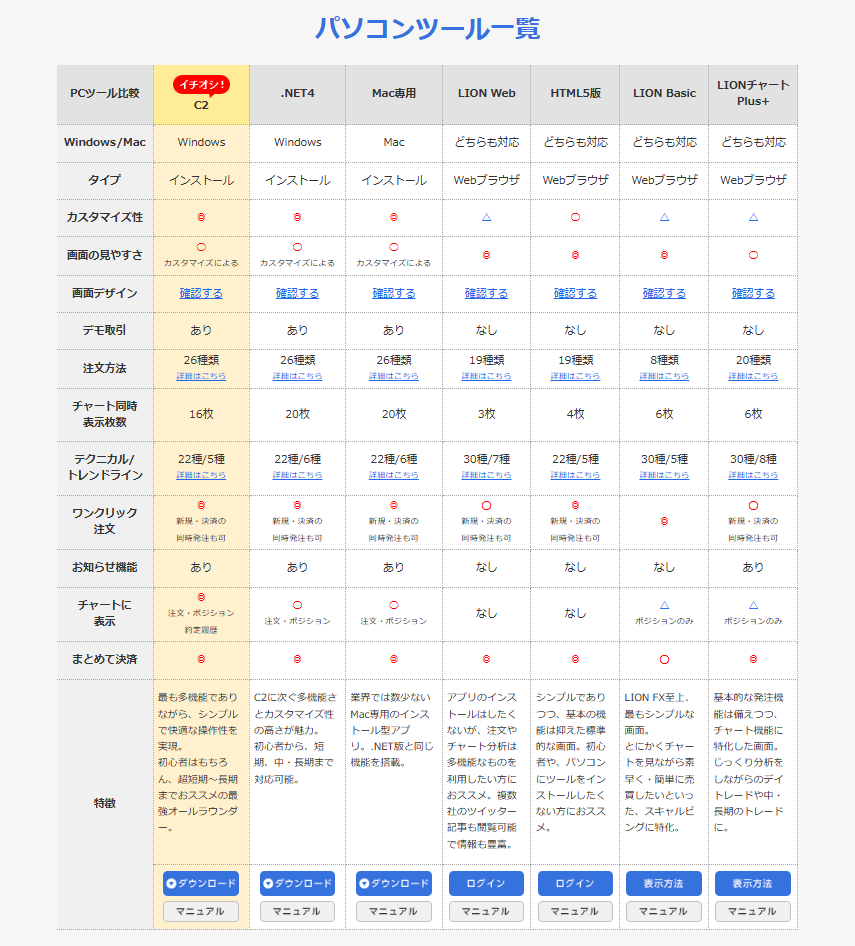Click 確認する screen design link for LION Basic
This screenshot has height=946, width=855.
pos(664,293)
